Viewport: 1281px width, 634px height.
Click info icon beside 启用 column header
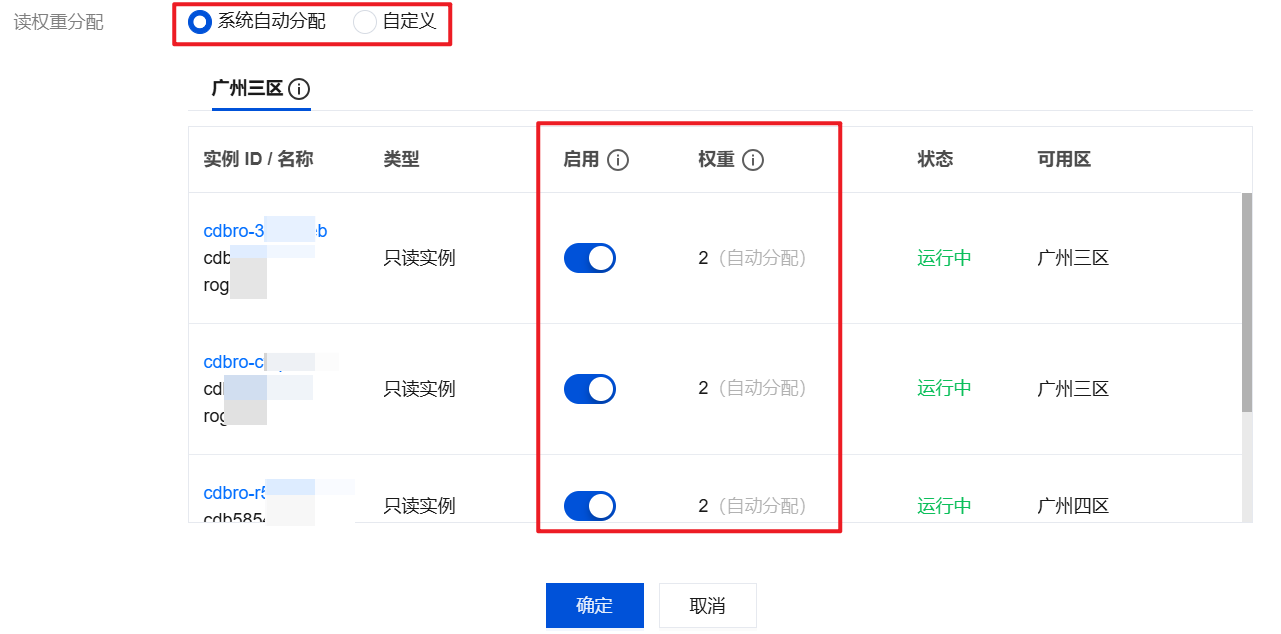618,160
